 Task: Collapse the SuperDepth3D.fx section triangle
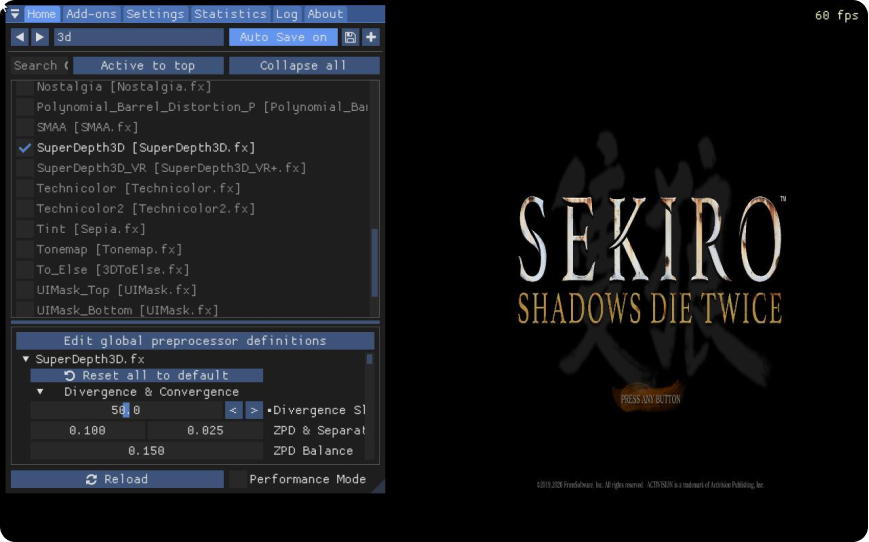coord(25,359)
